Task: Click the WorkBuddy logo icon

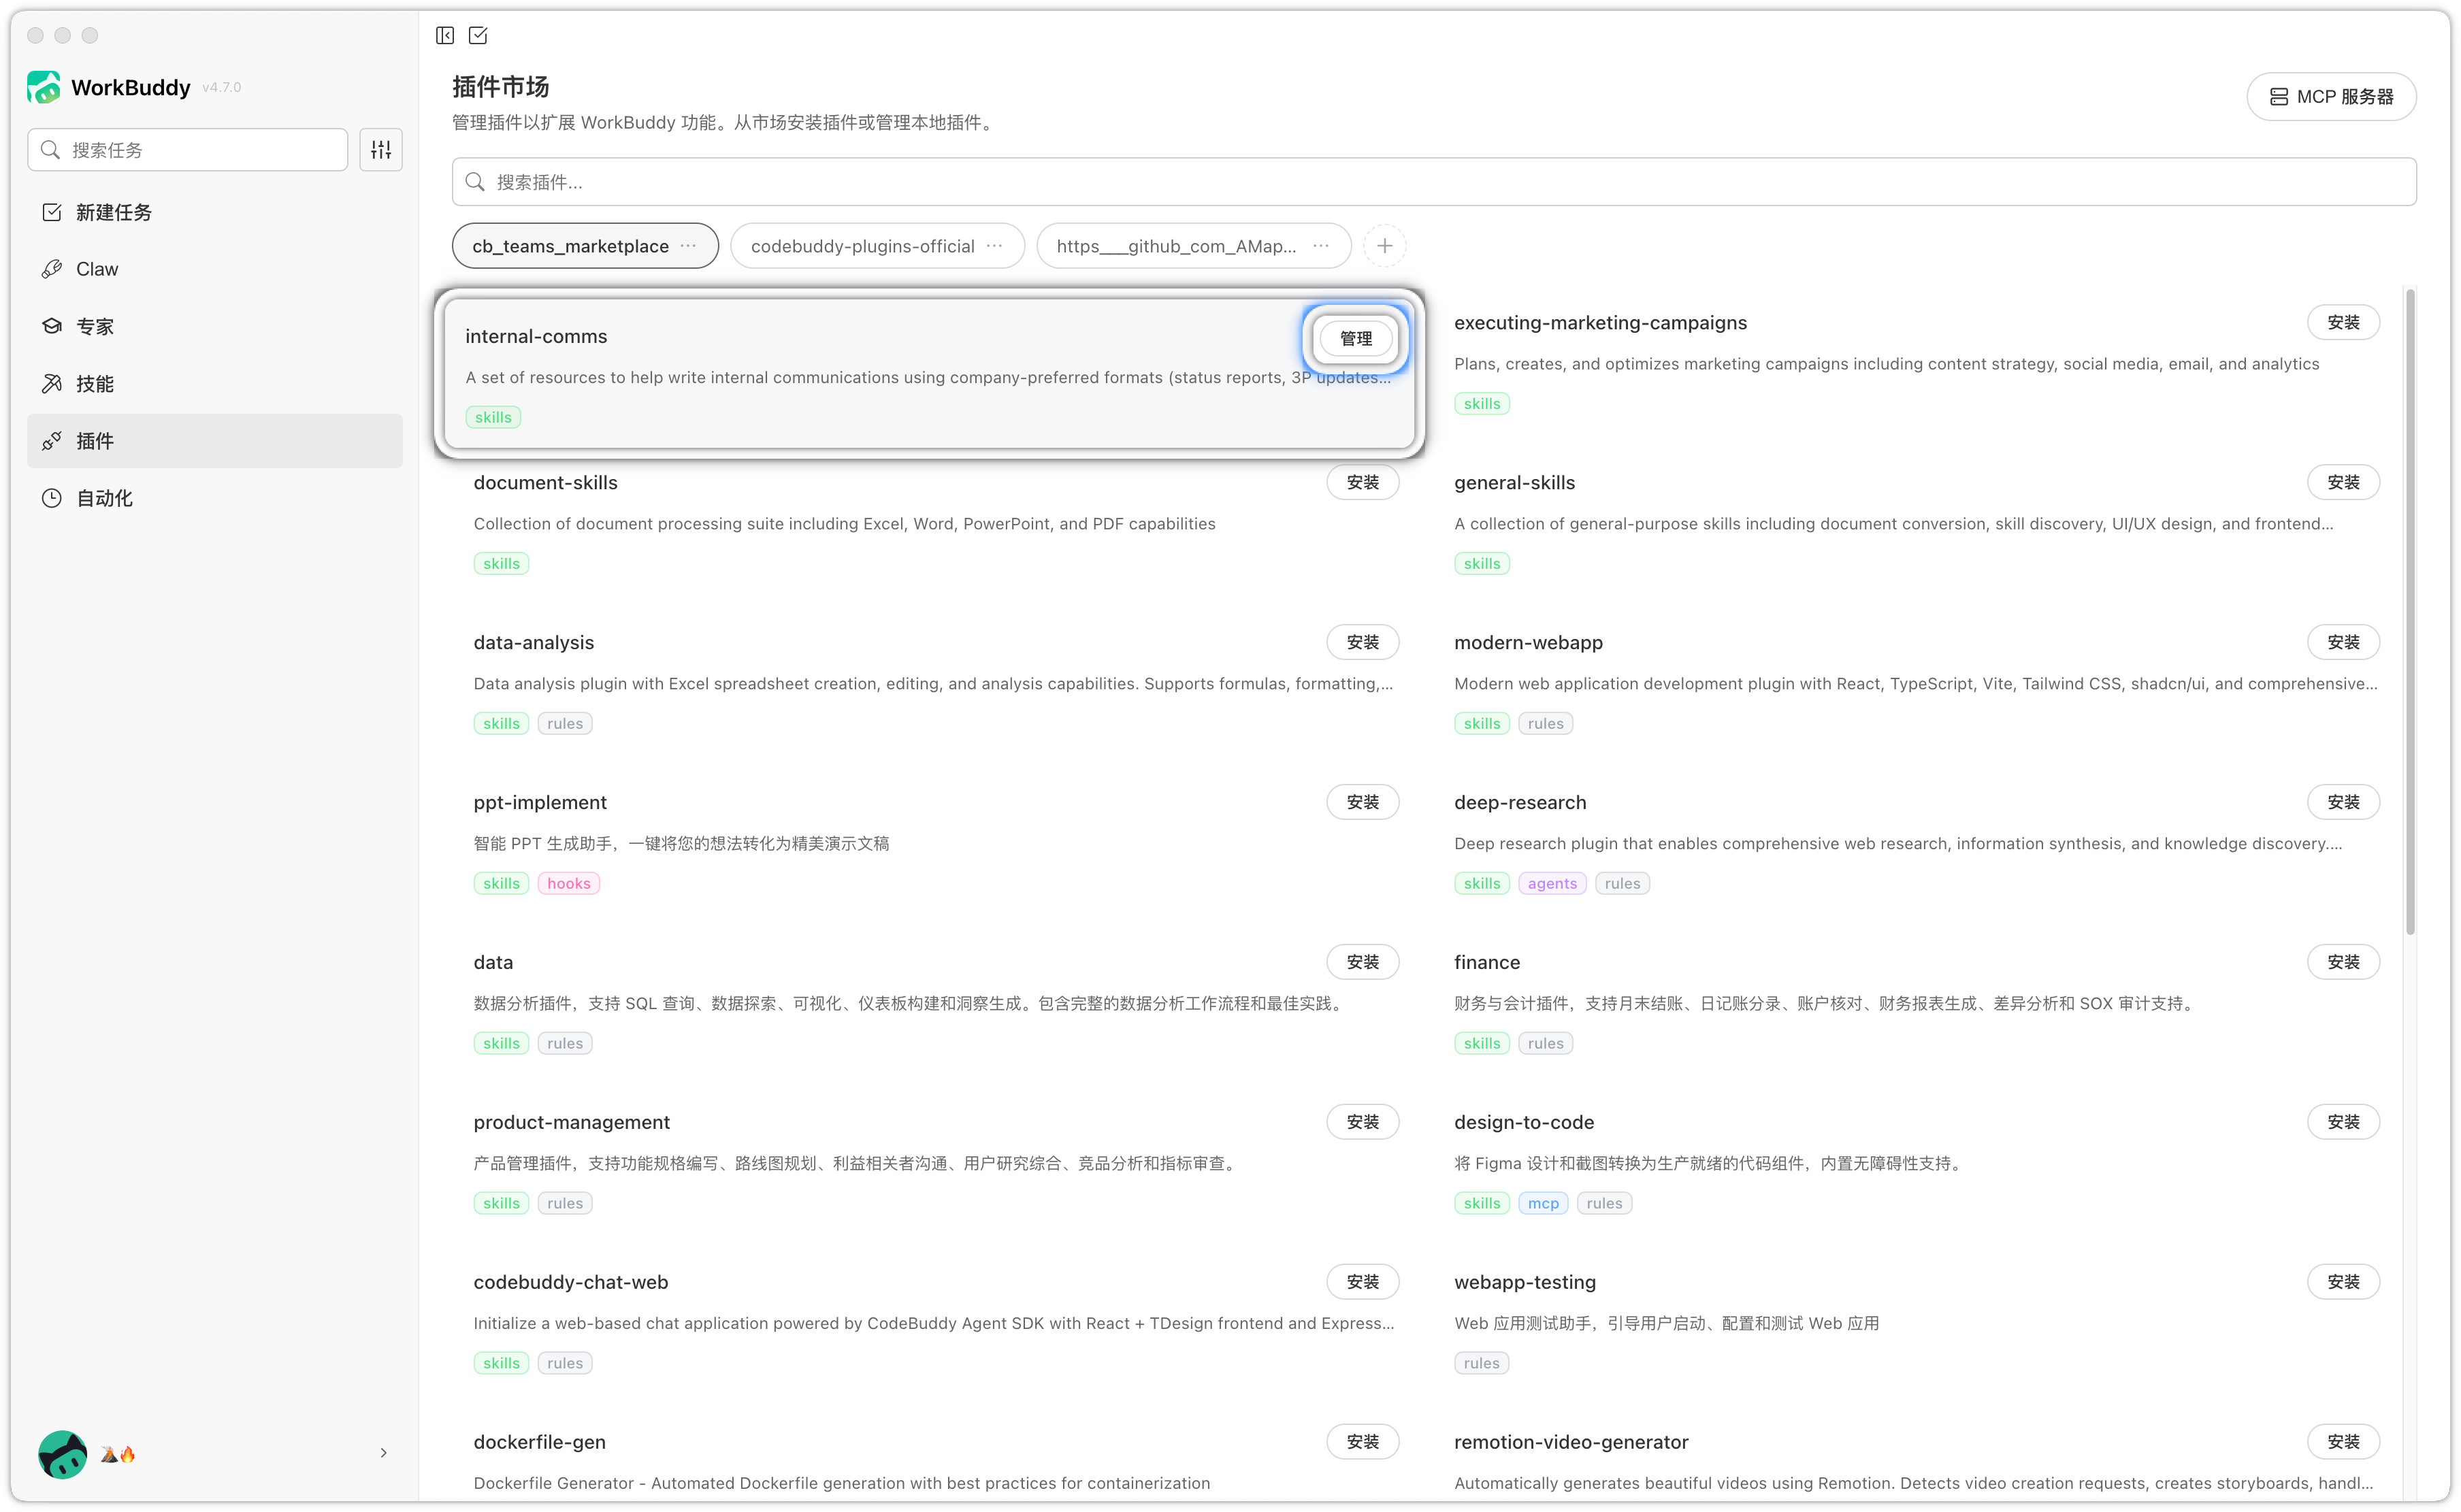Action: tap(43, 87)
